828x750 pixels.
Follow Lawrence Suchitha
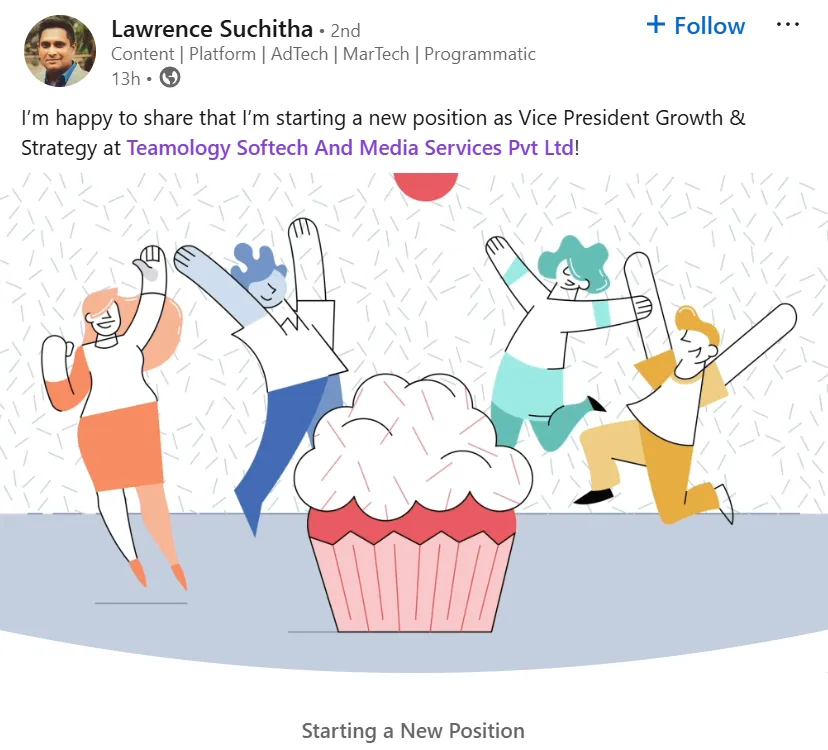point(695,25)
